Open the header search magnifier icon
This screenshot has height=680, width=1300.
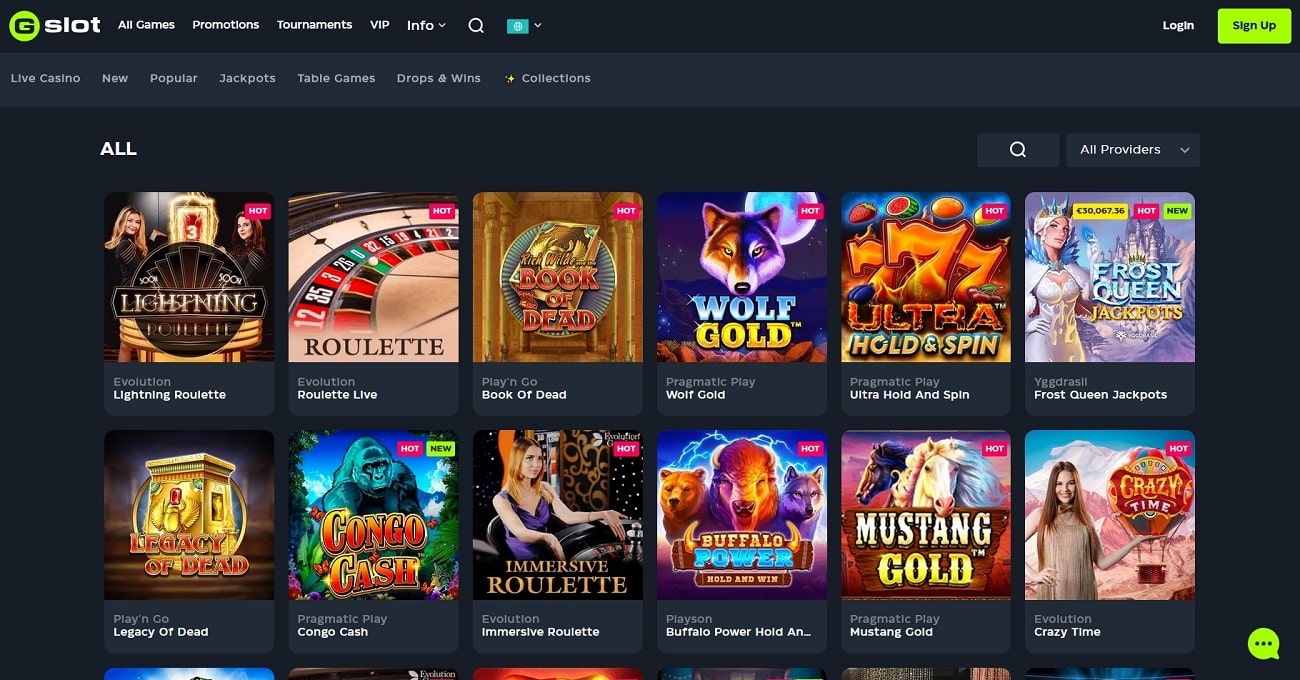click(476, 25)
